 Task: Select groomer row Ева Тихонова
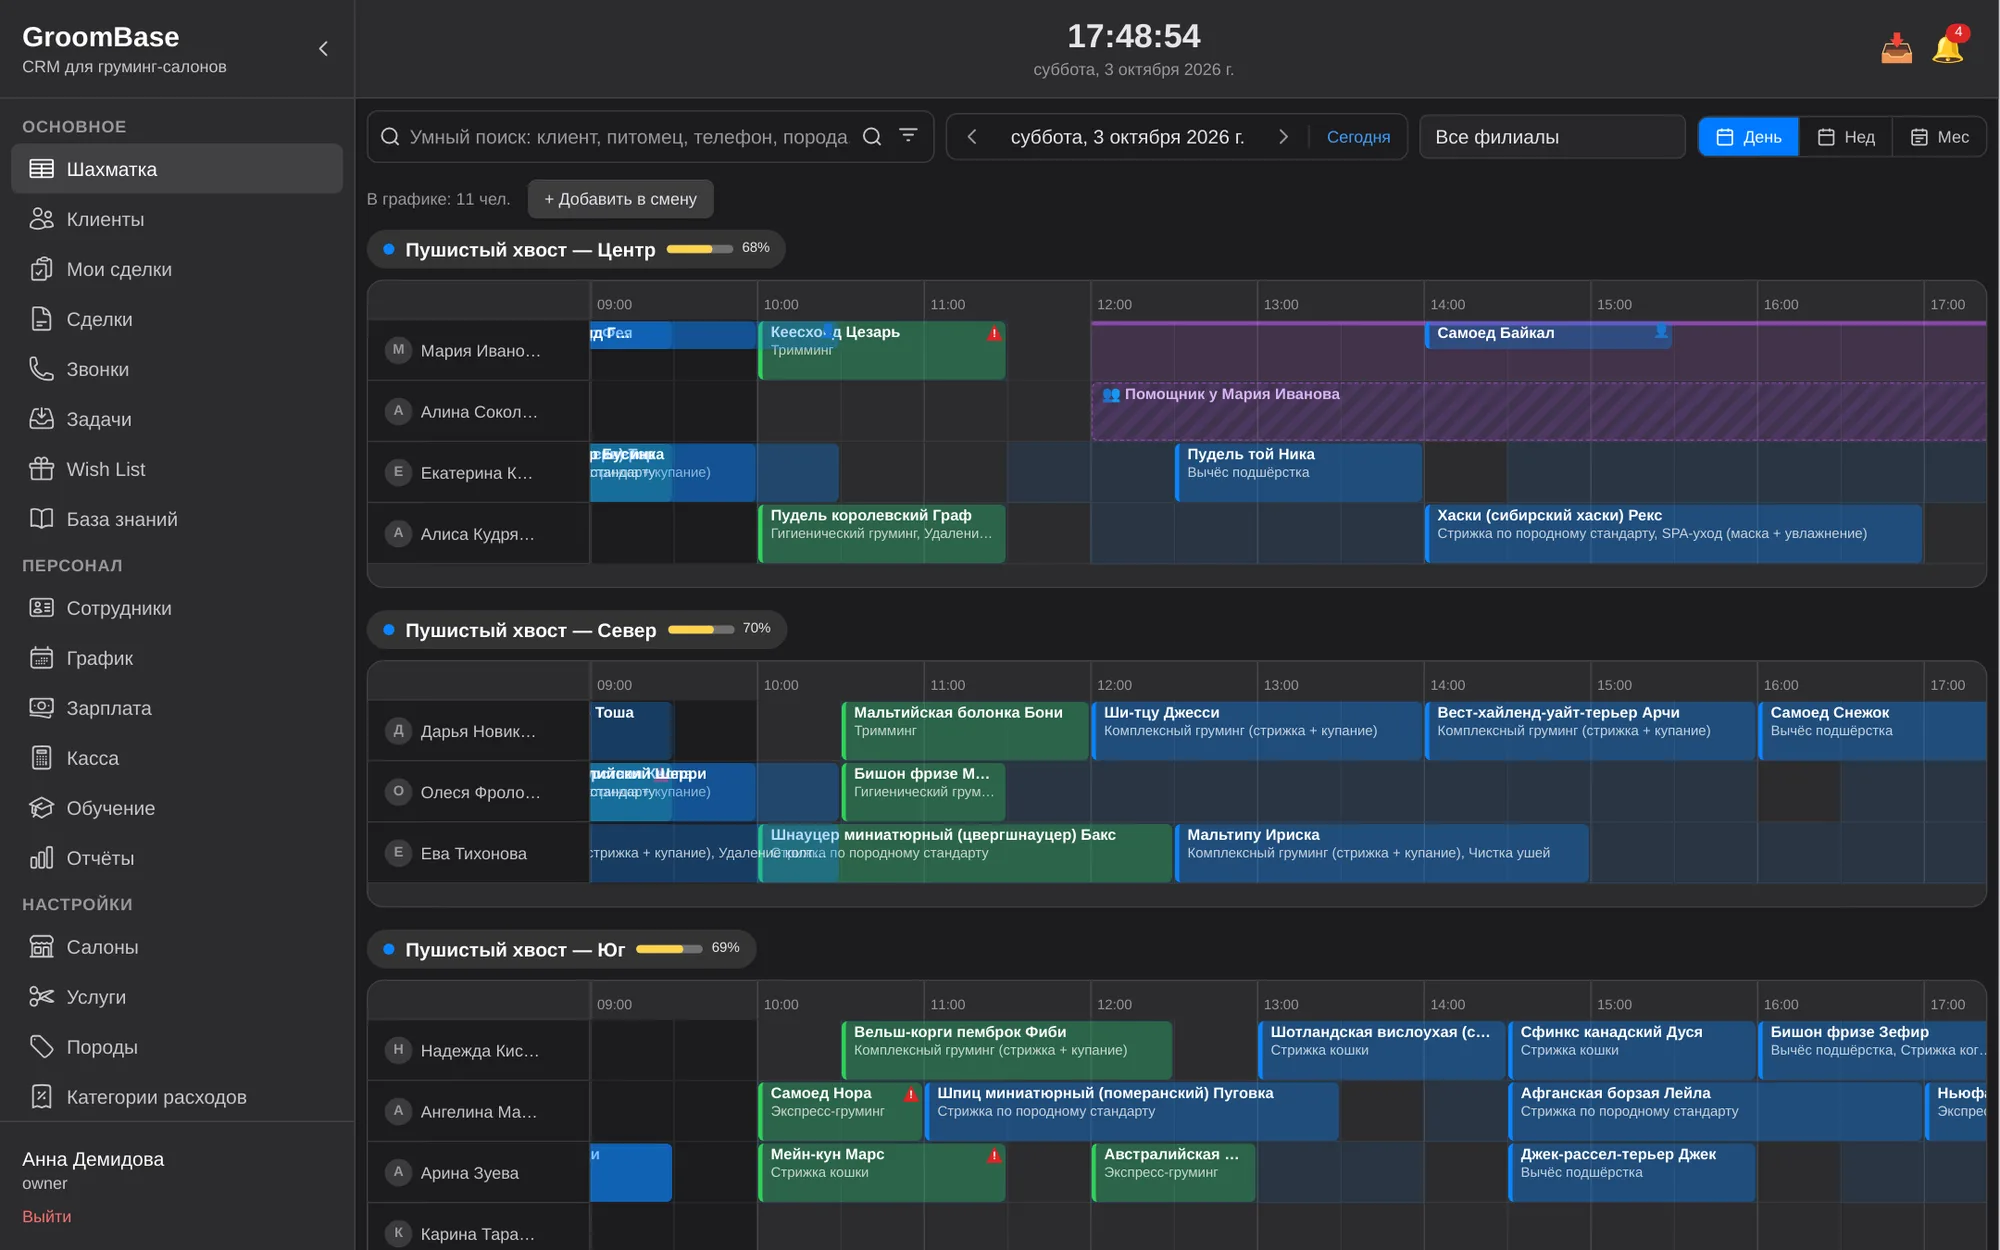[x=479, y=853]
